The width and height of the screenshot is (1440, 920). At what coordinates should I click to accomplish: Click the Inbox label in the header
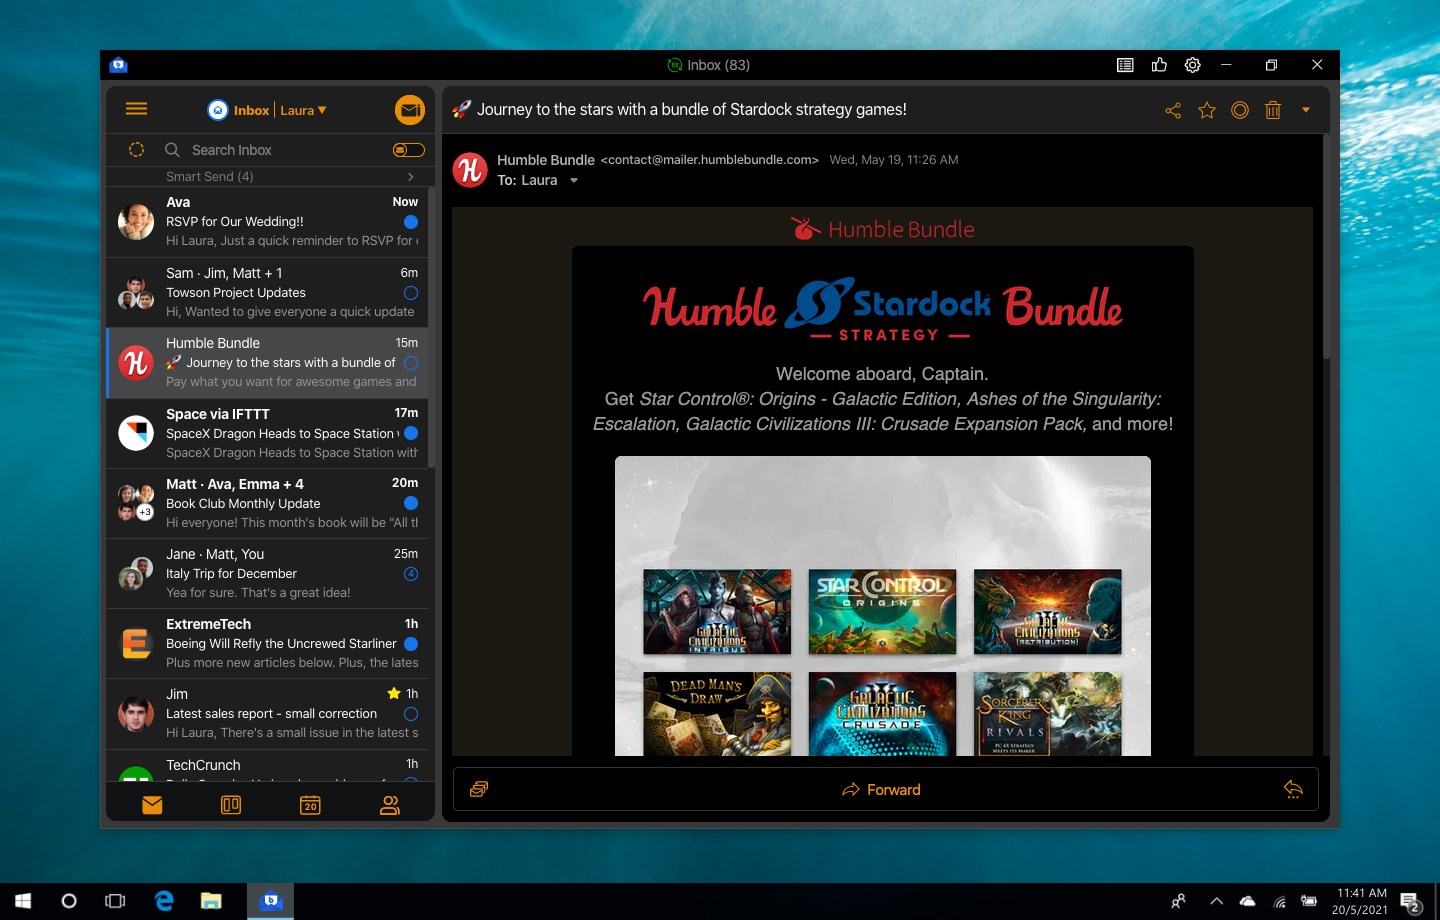tap(251, 110)
